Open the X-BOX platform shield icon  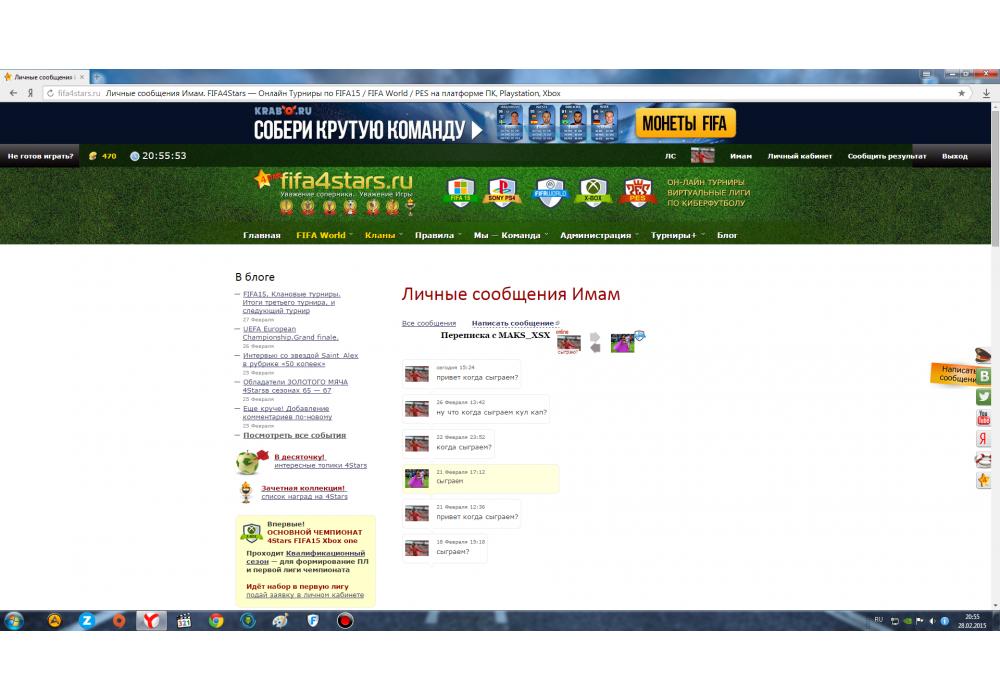(594, 191)
